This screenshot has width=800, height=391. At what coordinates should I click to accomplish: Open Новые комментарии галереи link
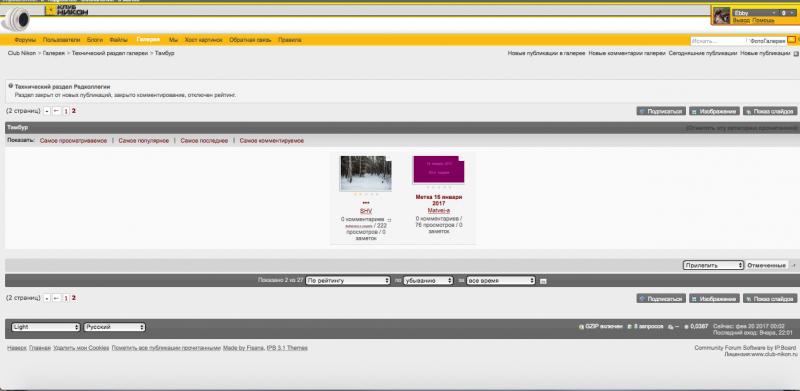point(627,53)
